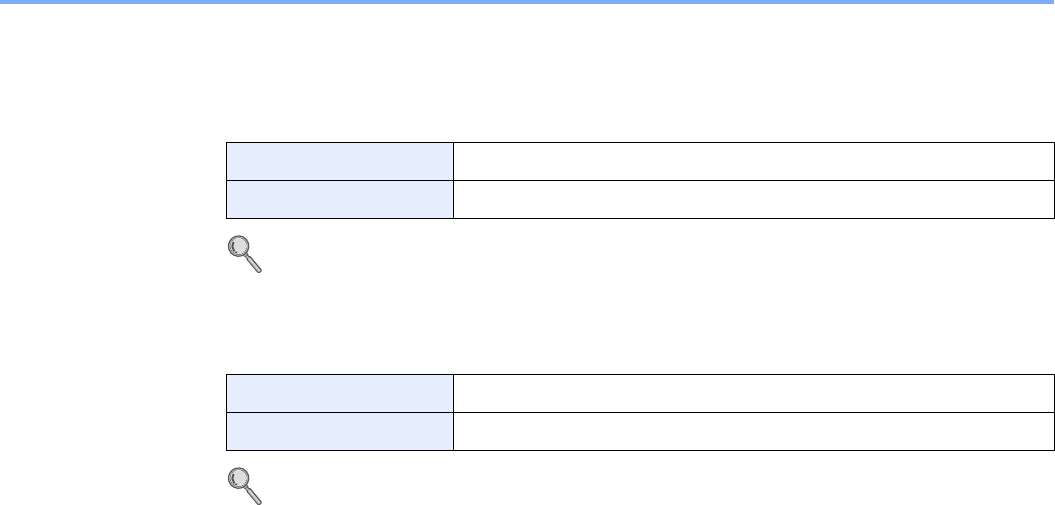
Task: Select the upper table's top-left shaded cell
Action: [x=340, y=161]
